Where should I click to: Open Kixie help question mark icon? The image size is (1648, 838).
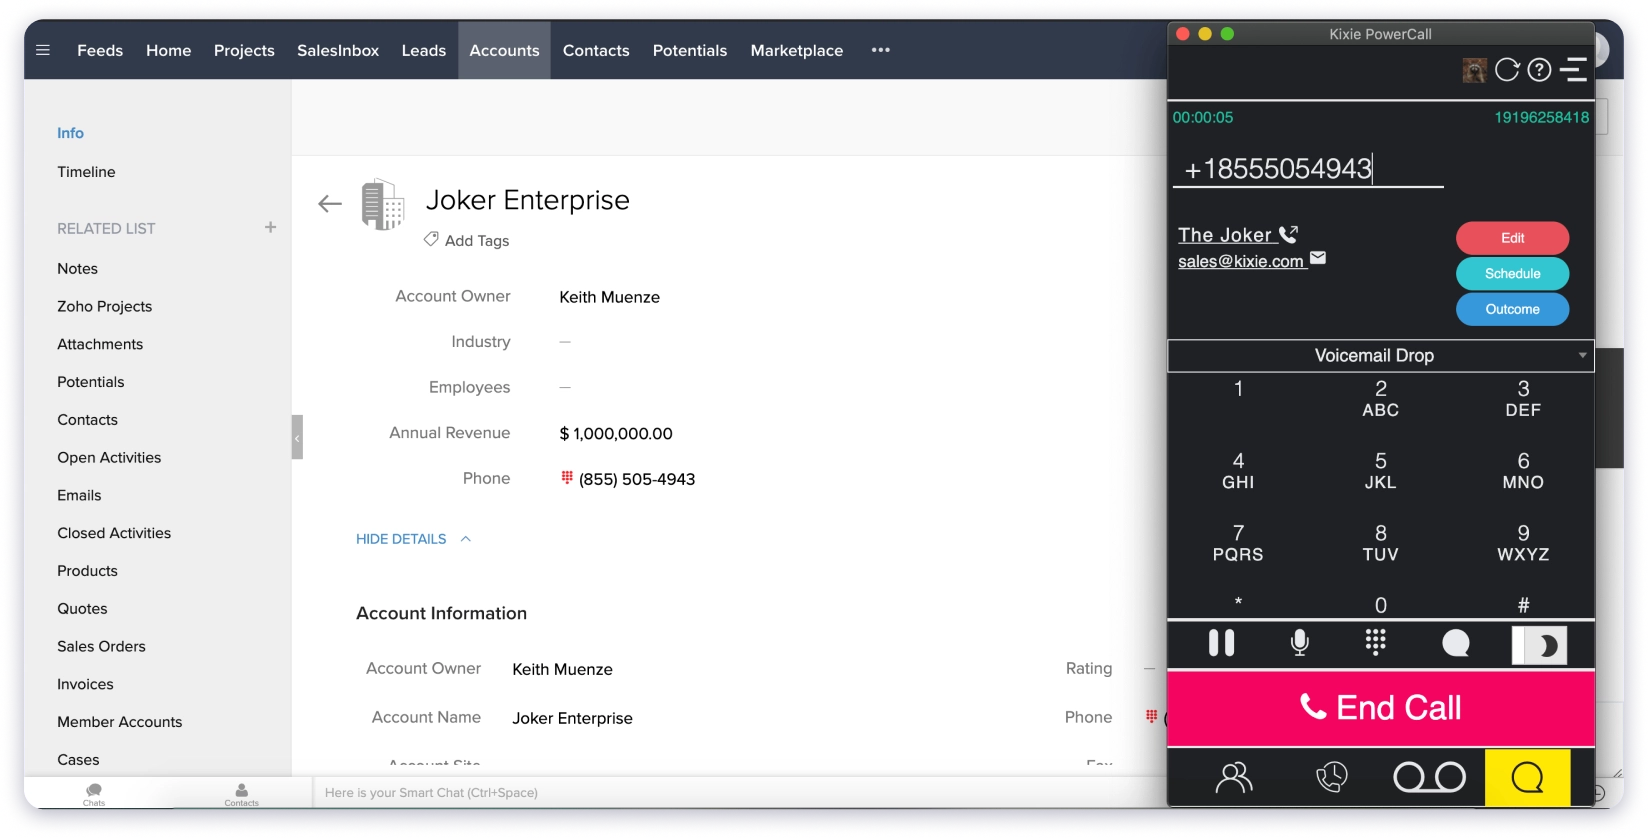pos(1540,70)
